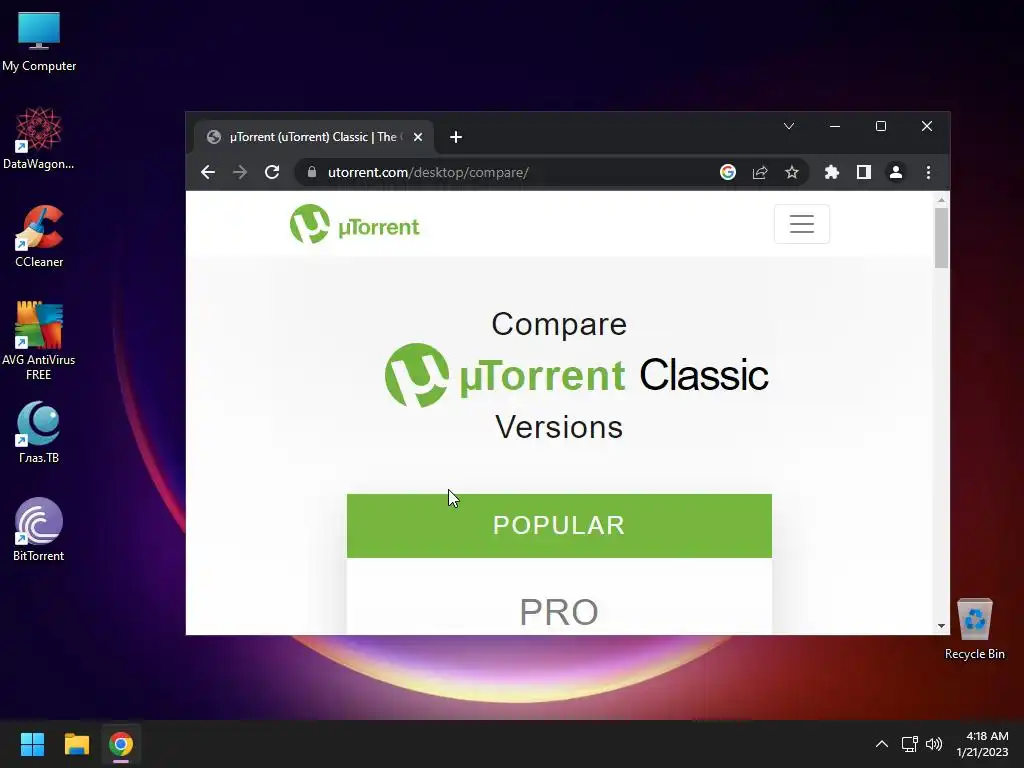The width and height of the screenshot is (1024, 768).
Task: Go back in Chrome
Action: click(208, 172)
